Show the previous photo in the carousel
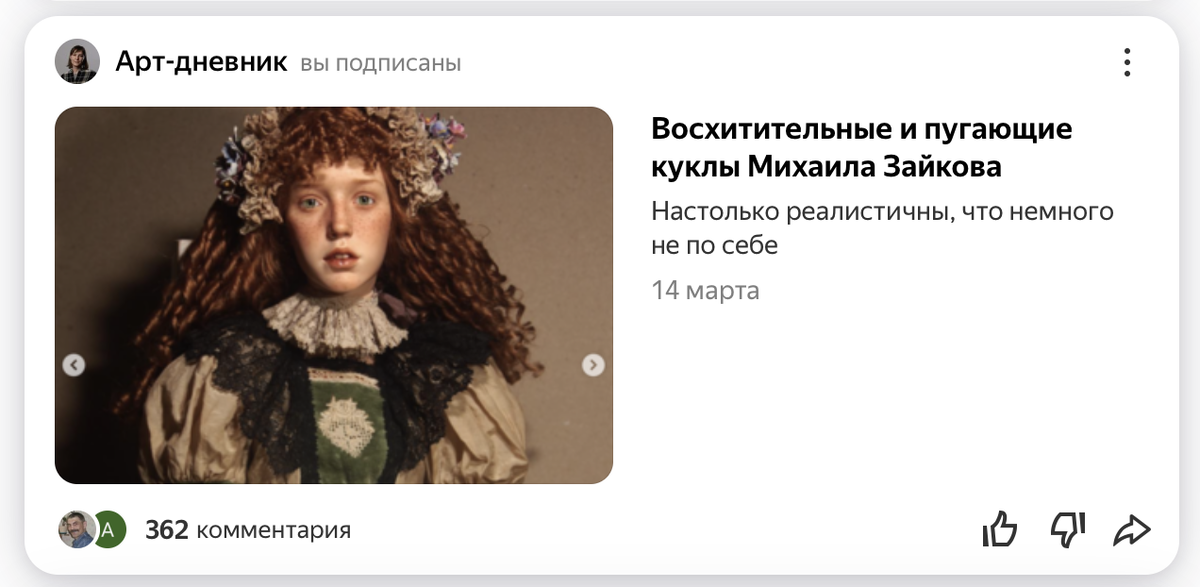The height and width of the screenshot is (587, 1200). tap(74, 365)
